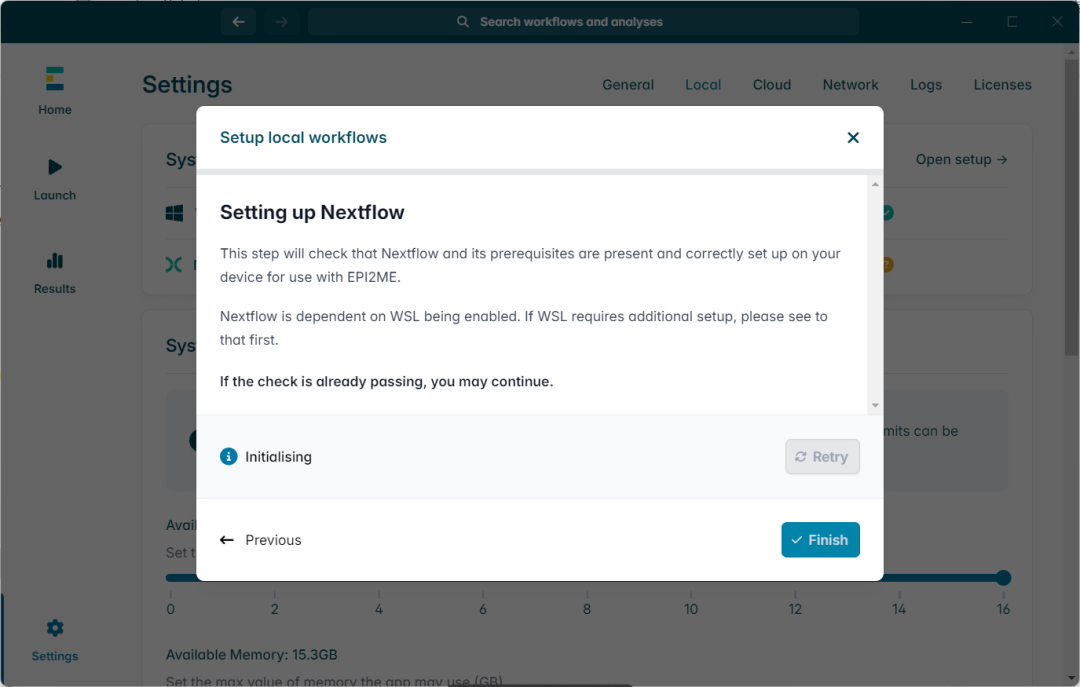Click the Finish button

coord(820,540)
